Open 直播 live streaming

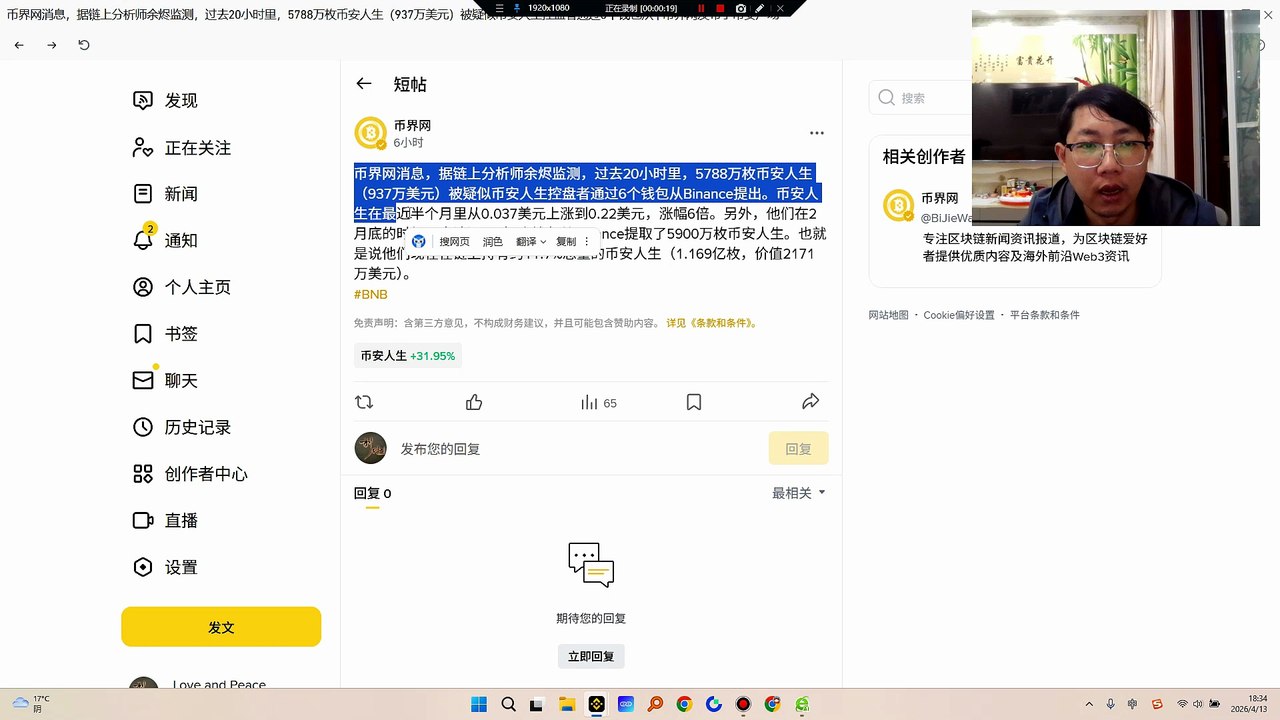pyautogui.click(x=166, y=521)
